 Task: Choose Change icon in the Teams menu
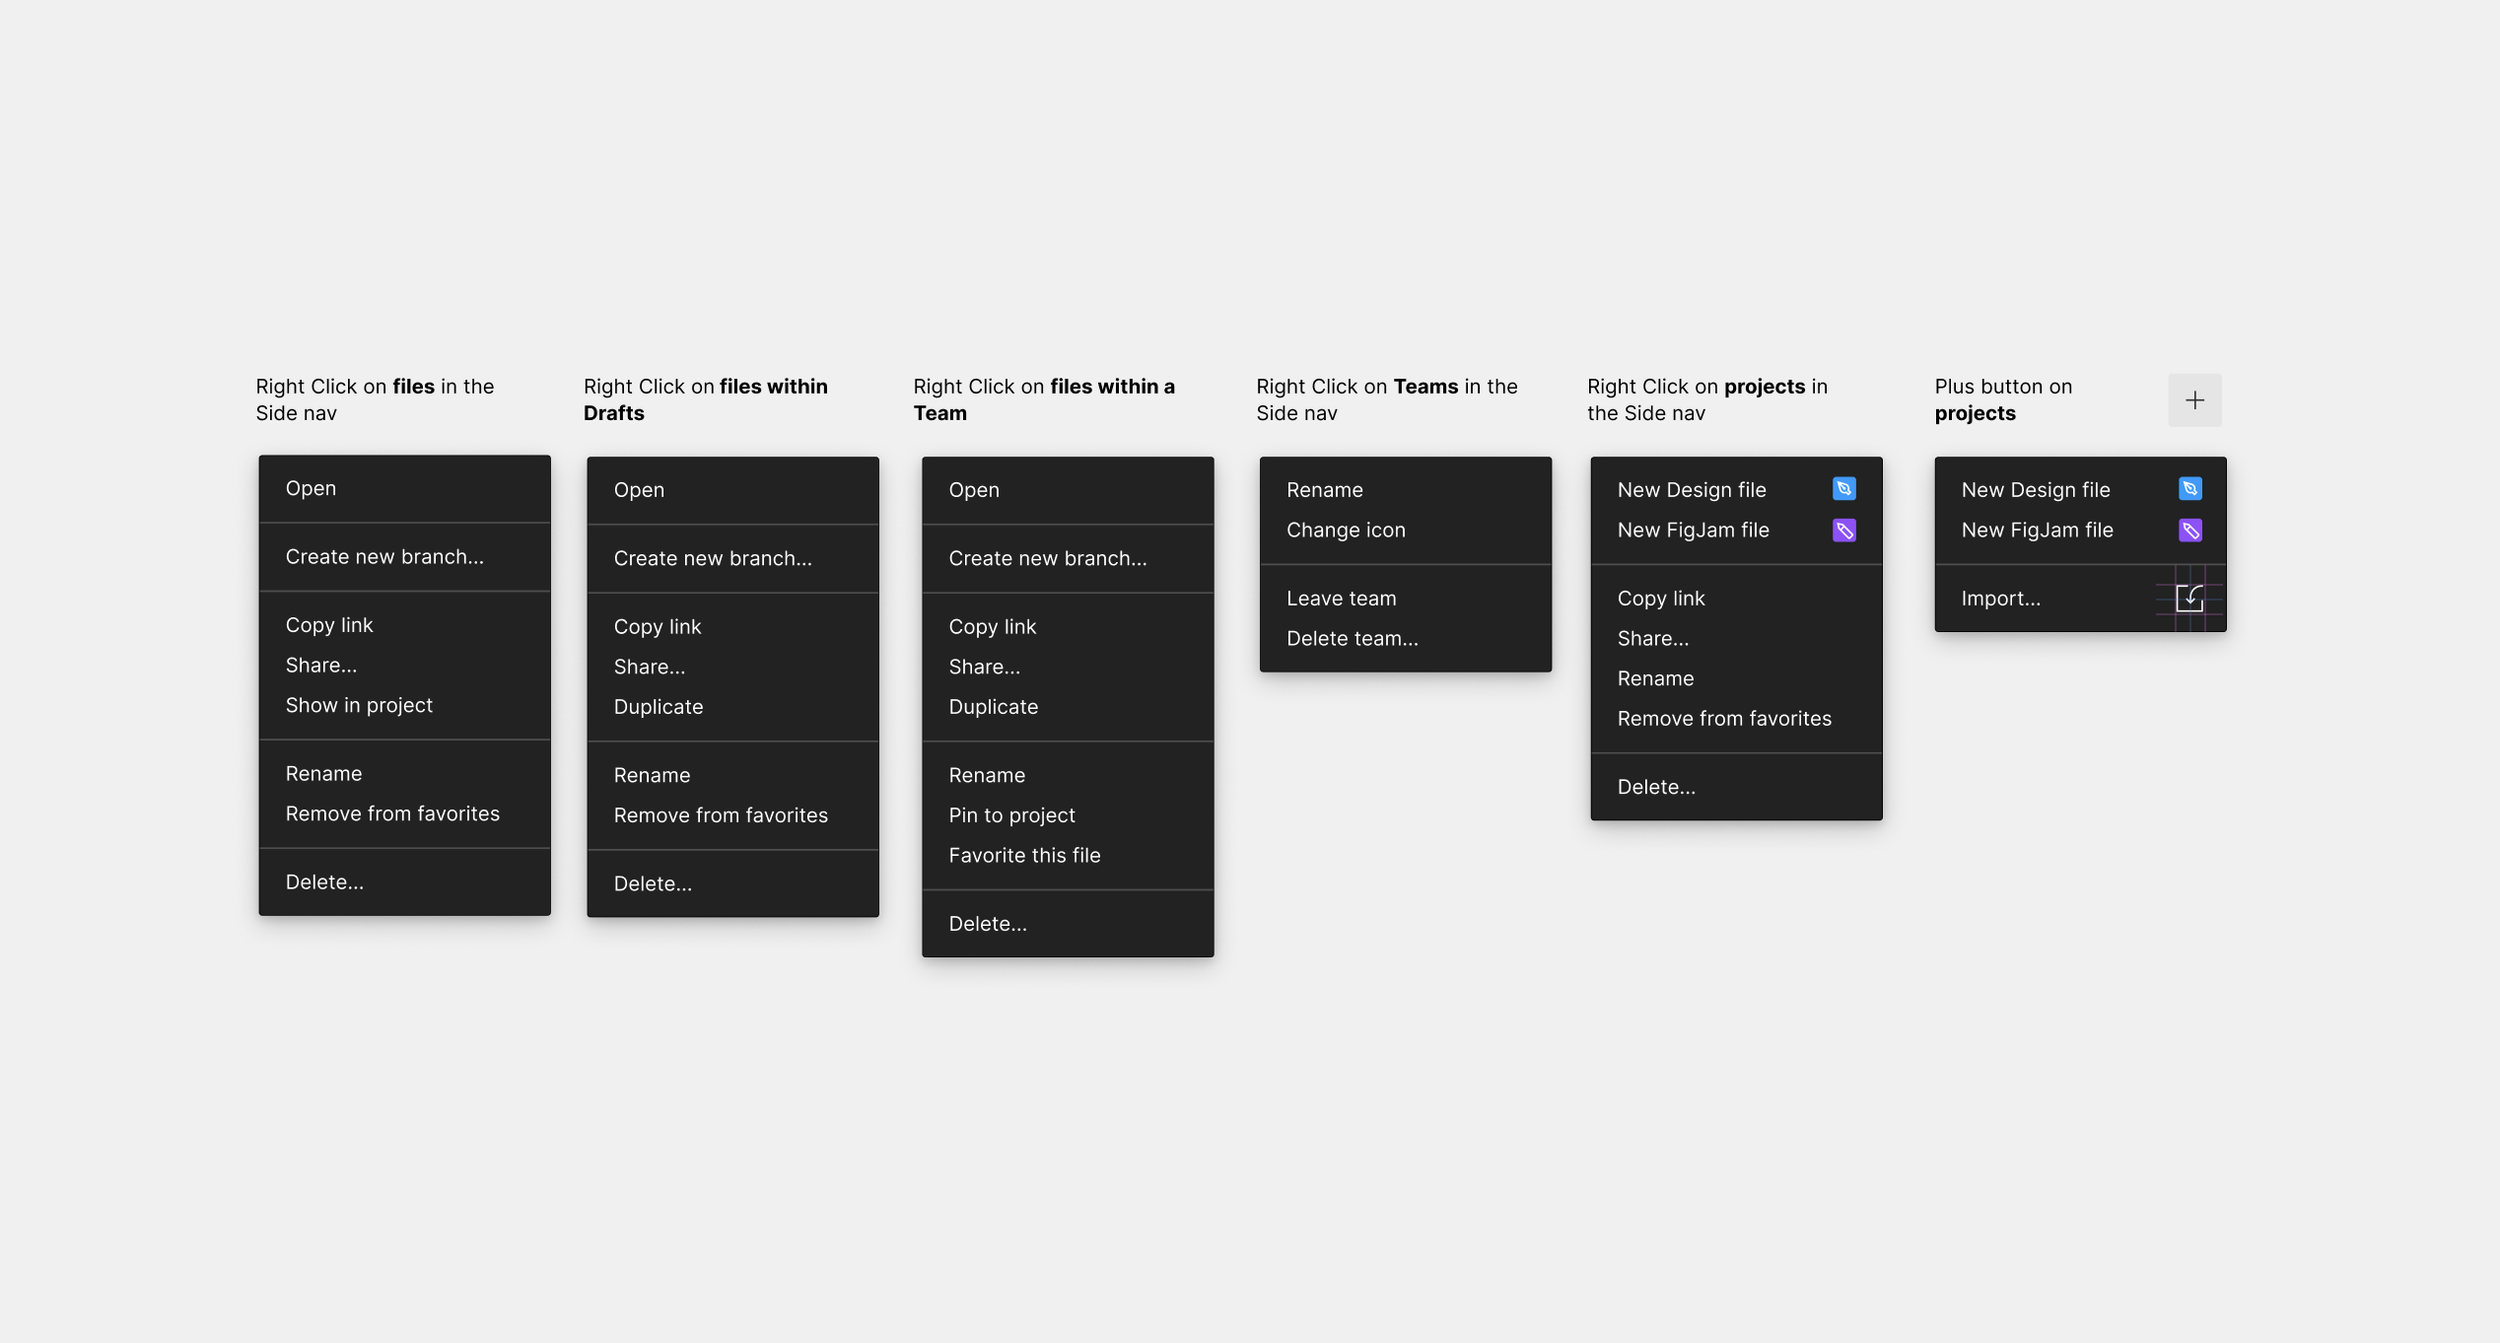click(1345, 530)
